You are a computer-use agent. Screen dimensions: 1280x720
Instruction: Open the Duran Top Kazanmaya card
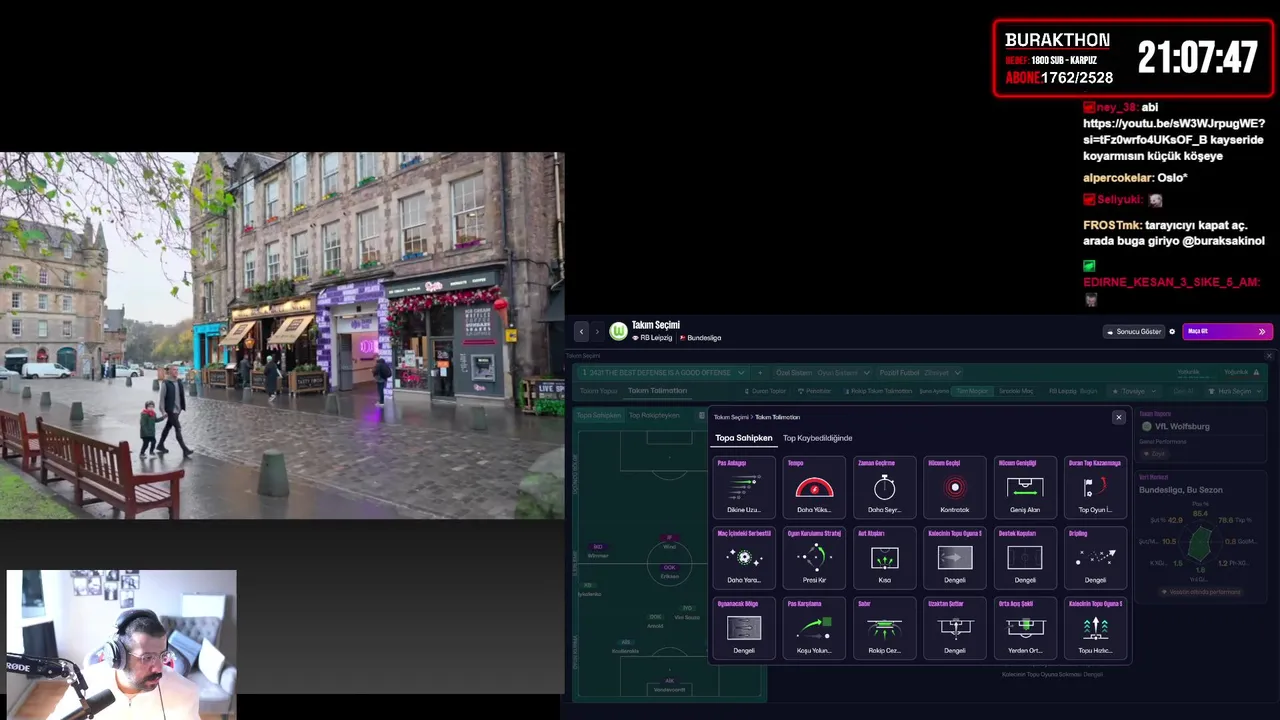click(x=1095, y=487)
